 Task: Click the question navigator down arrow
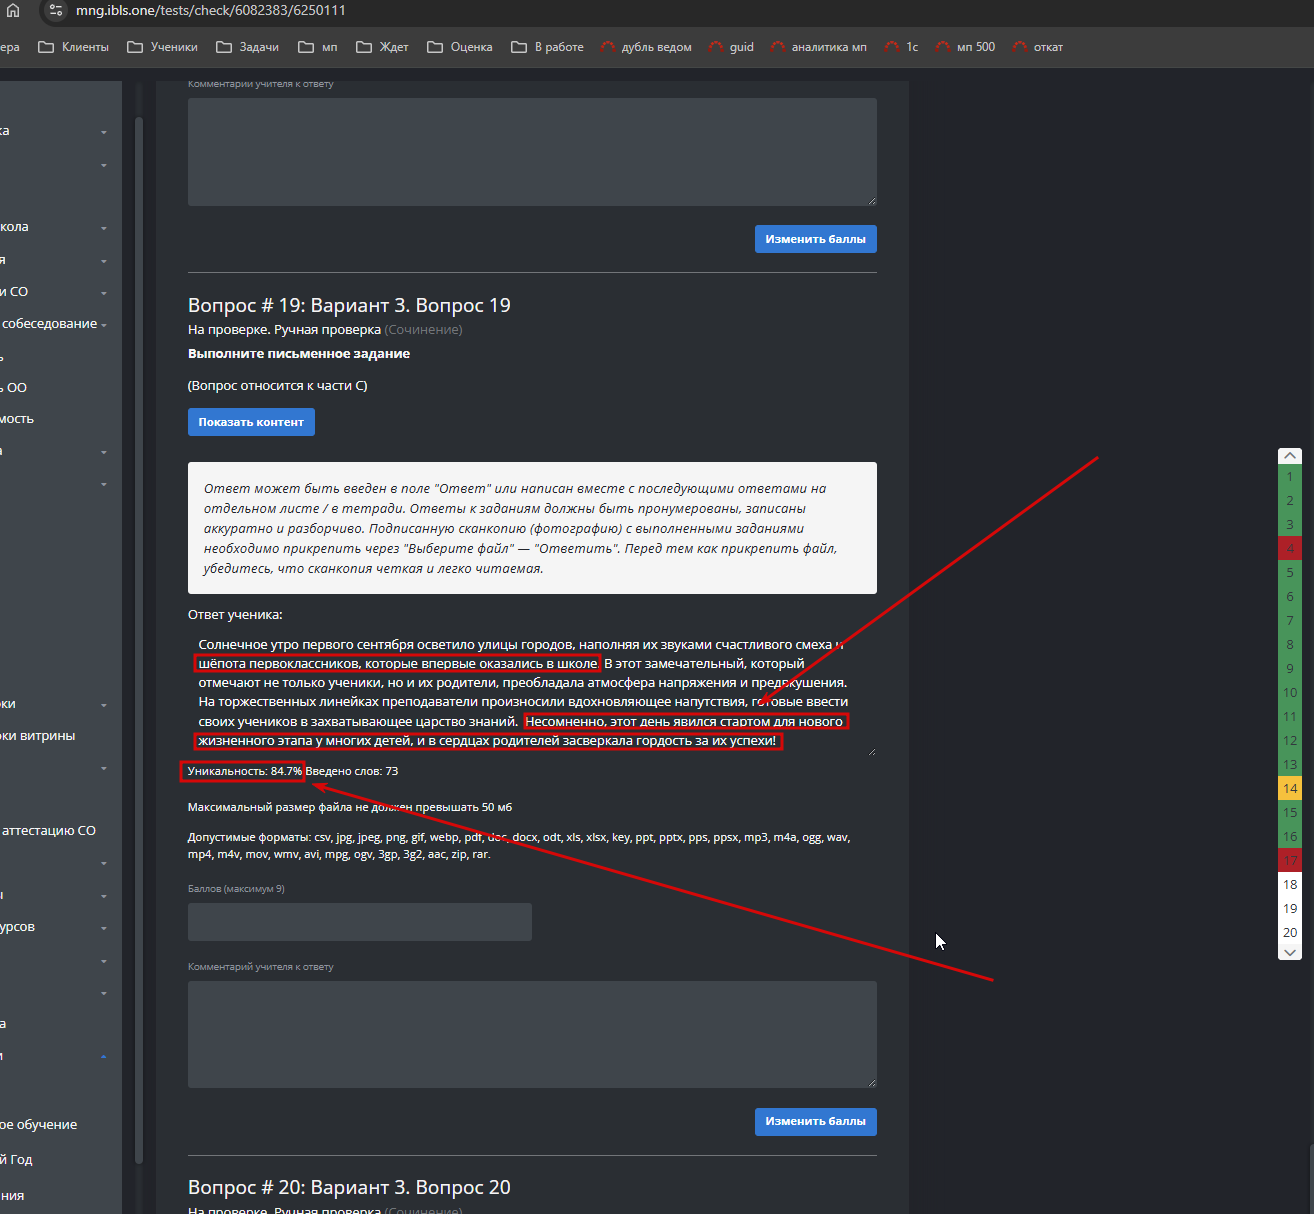(1290, 952)
